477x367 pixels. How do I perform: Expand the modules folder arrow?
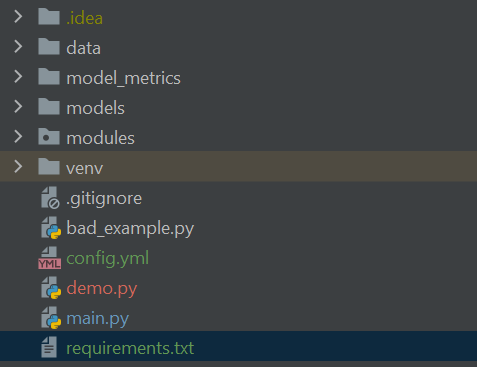[18, 137]
